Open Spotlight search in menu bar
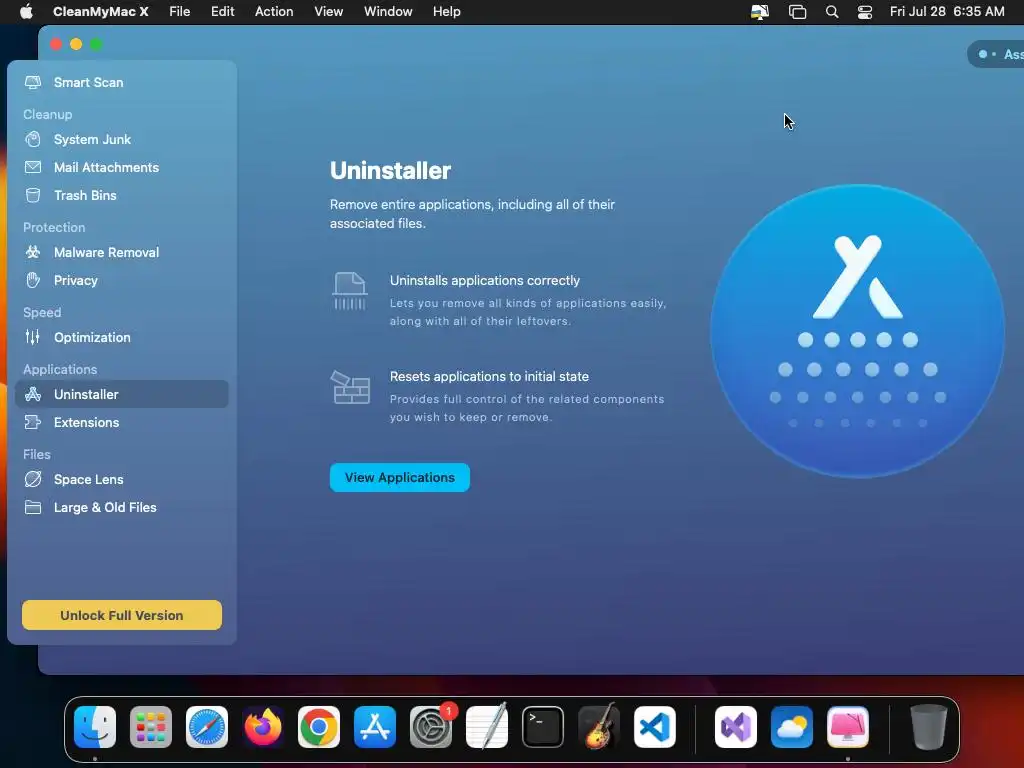Screen dimensions: 1024x768 [831, 12]
